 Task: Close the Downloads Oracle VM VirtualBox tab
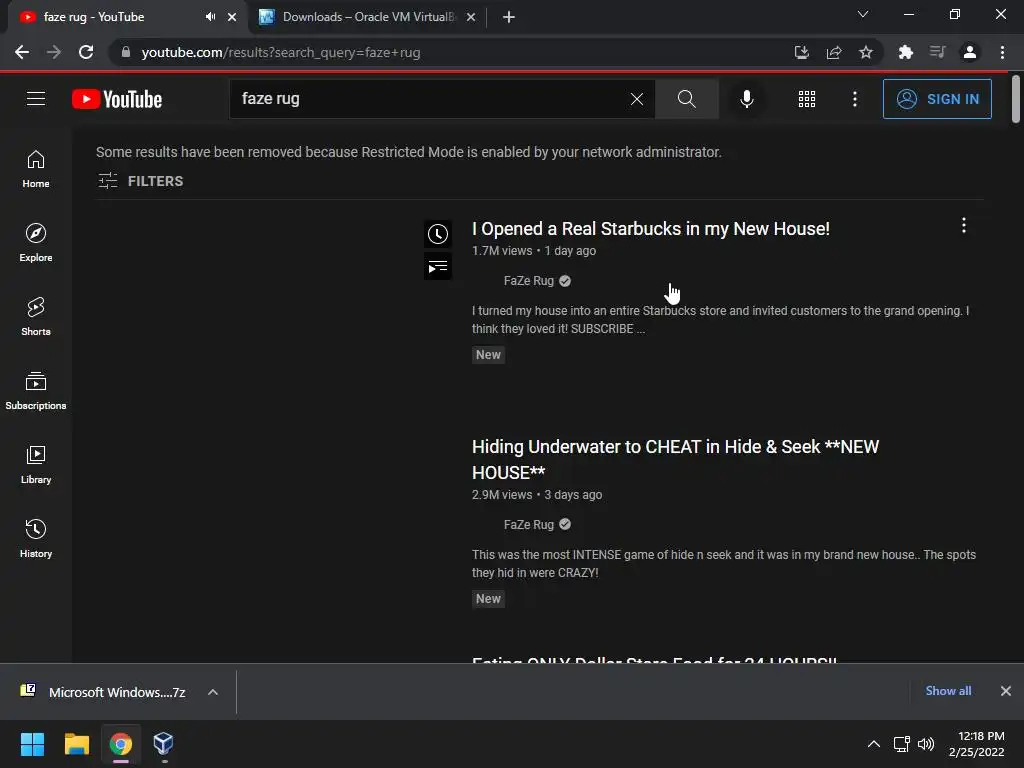coord(471,17)
